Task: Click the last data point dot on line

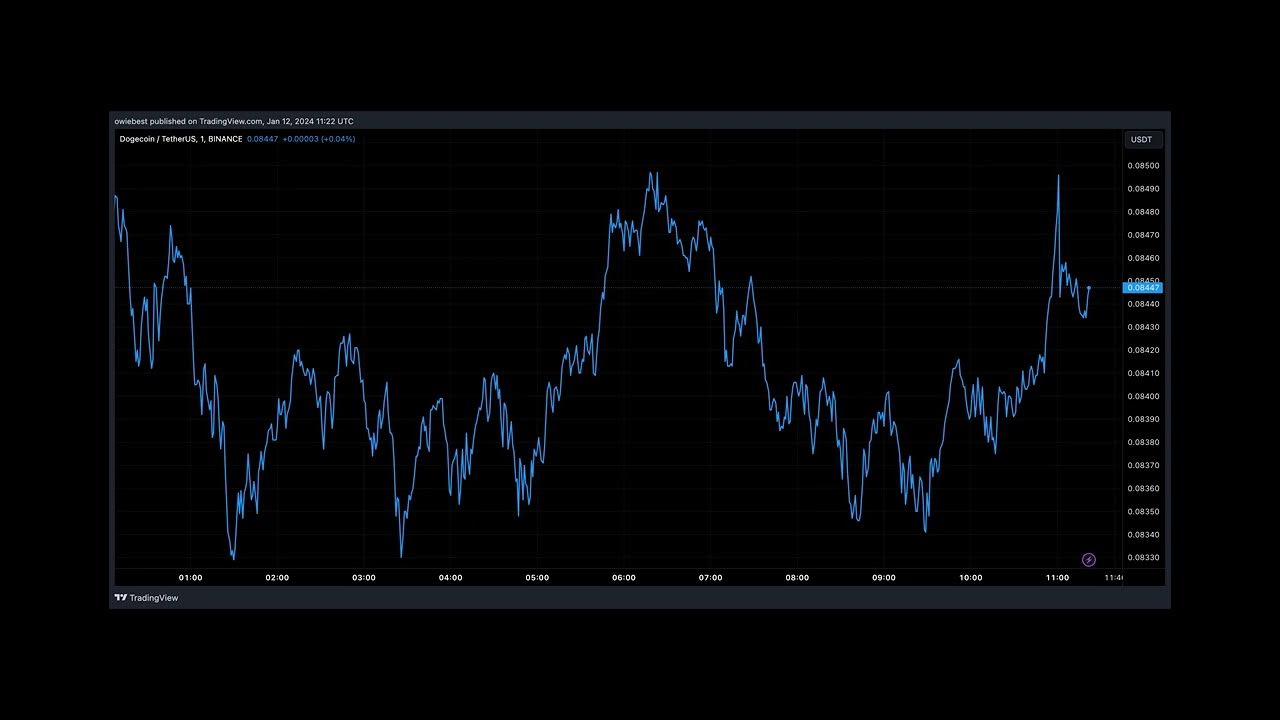Action: coord(1089,288)
